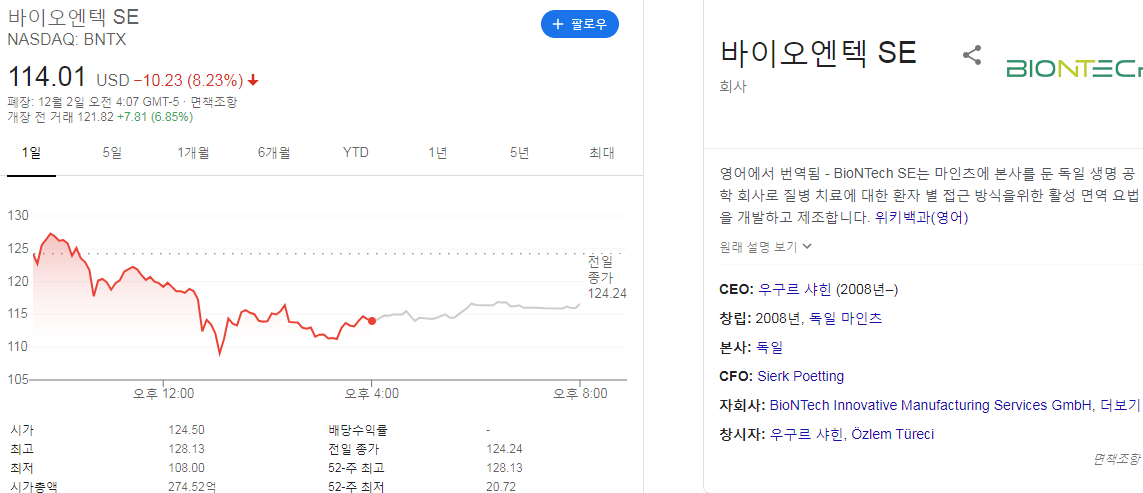Click the 최고 value 128.13
Image resolution: width=1143 pixels, height=493 pixels.
tap(186, 449)
